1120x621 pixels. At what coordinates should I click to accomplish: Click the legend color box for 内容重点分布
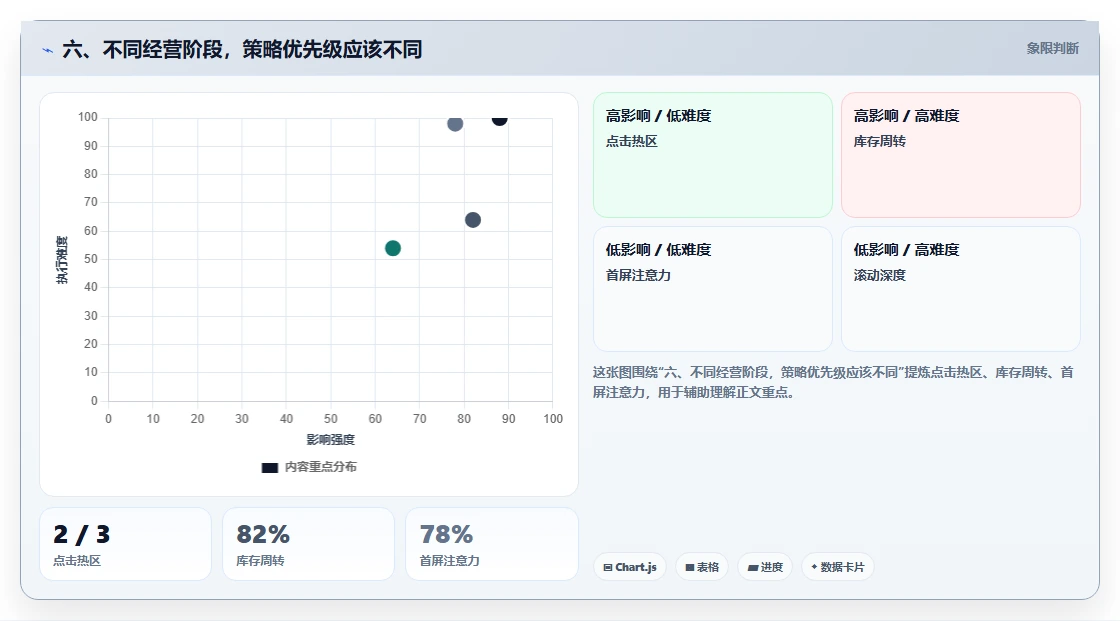tap(270, 467)
